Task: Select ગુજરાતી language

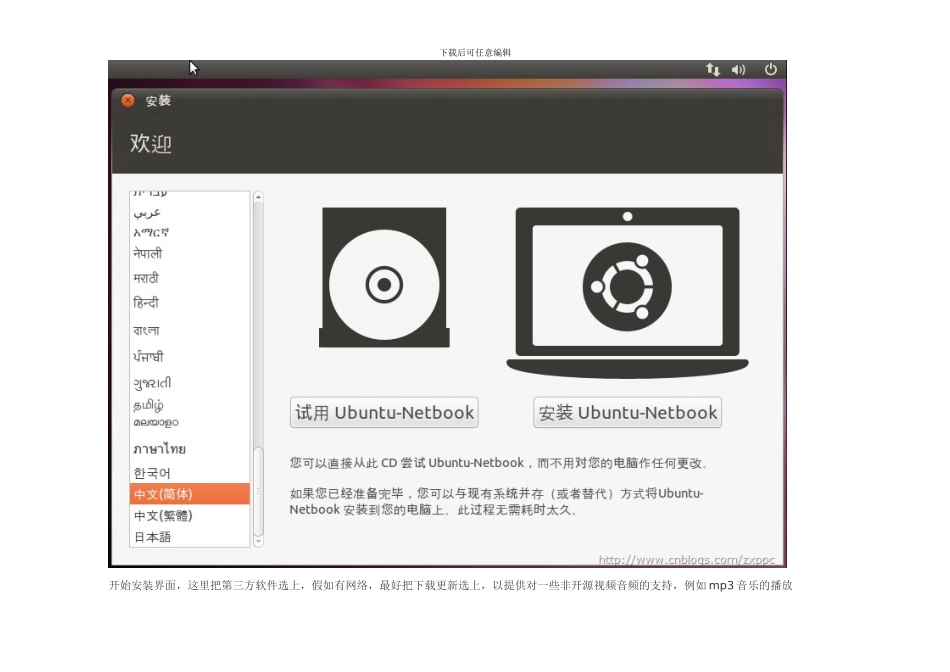Action: [x=190, y=383]
